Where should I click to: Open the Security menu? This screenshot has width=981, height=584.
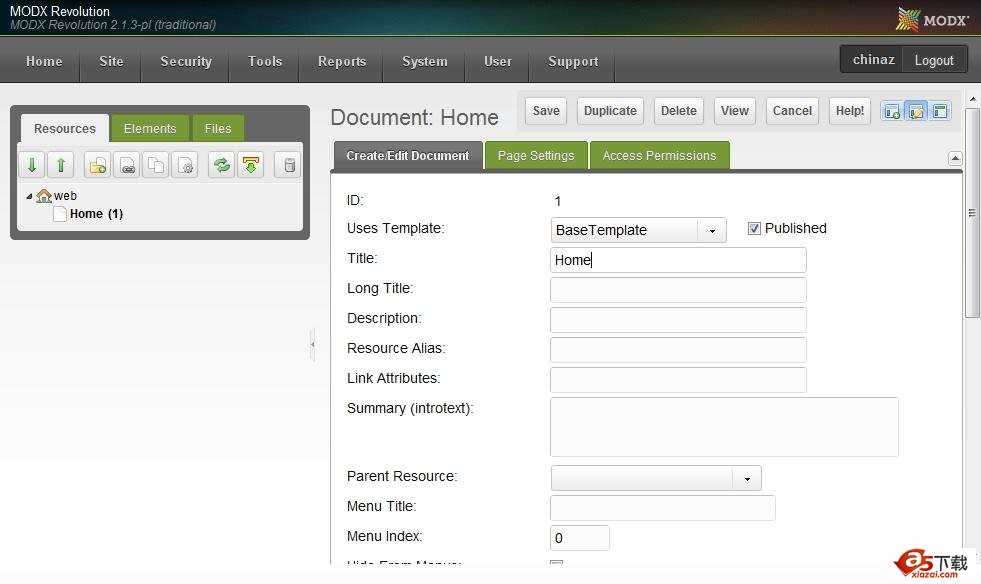tap(186, 61)
